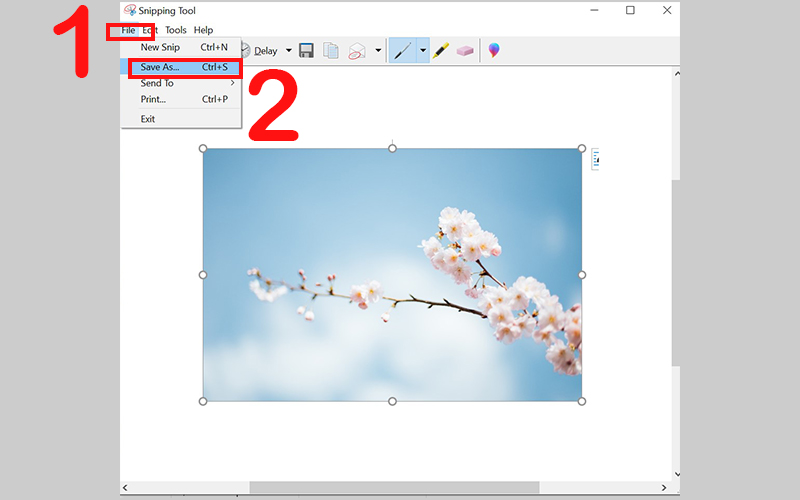Close the Snipping Tool window
The height and width of the screenshot is (500, 800).
(667, 10)
